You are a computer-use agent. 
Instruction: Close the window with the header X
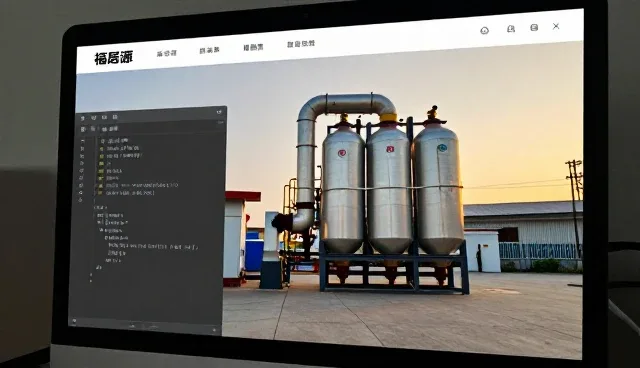coord(556,26)
